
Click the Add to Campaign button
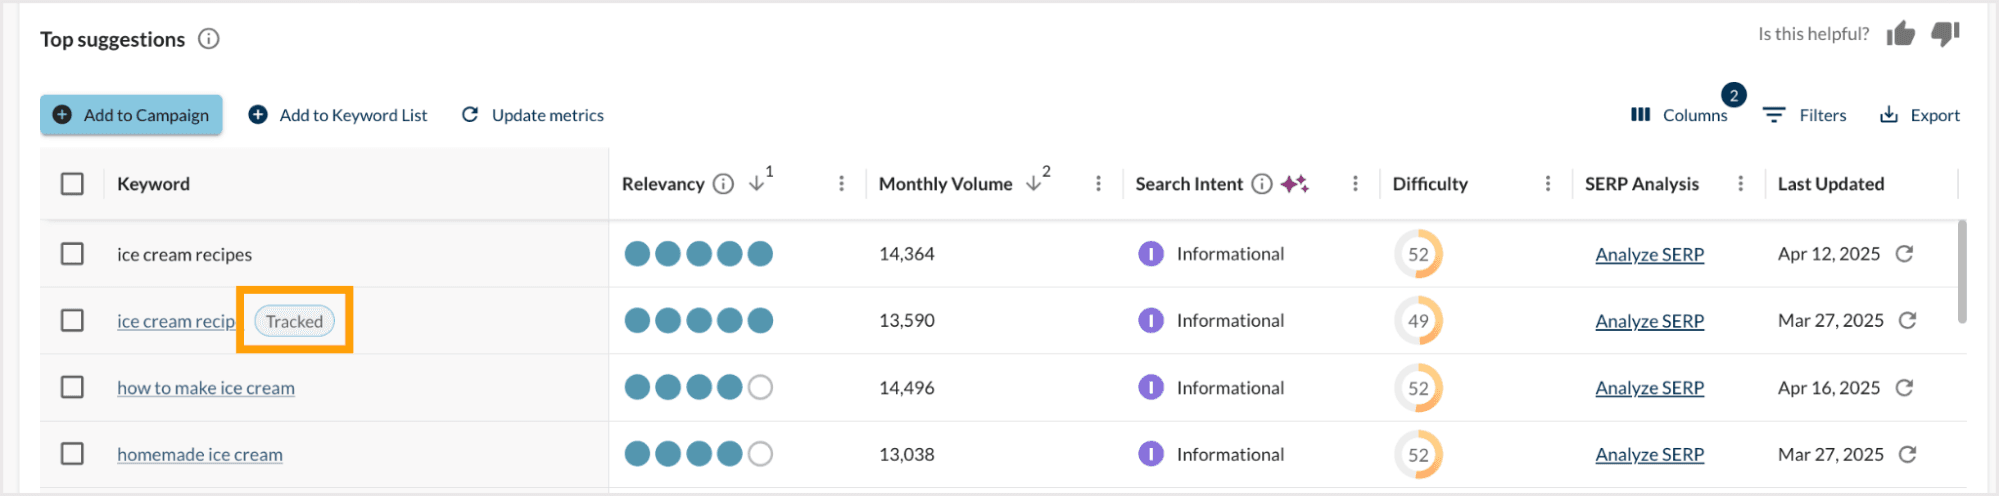pyautogui.click(x=131, y=115)
